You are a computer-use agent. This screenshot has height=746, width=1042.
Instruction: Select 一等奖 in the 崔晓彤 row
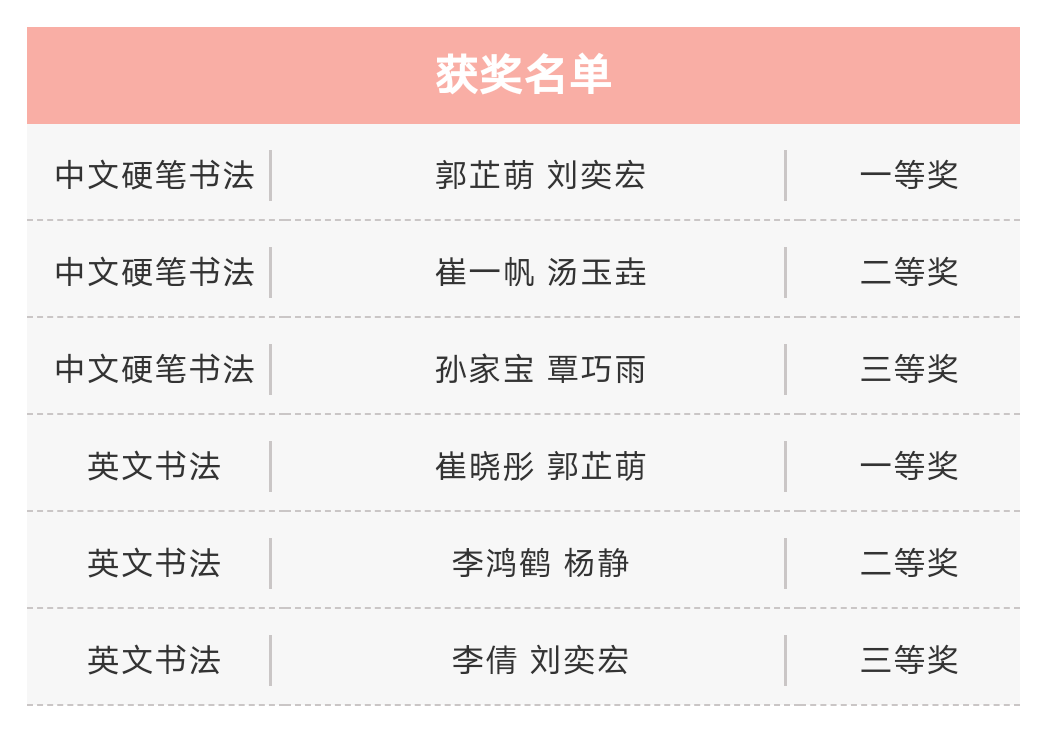[909, 467]
